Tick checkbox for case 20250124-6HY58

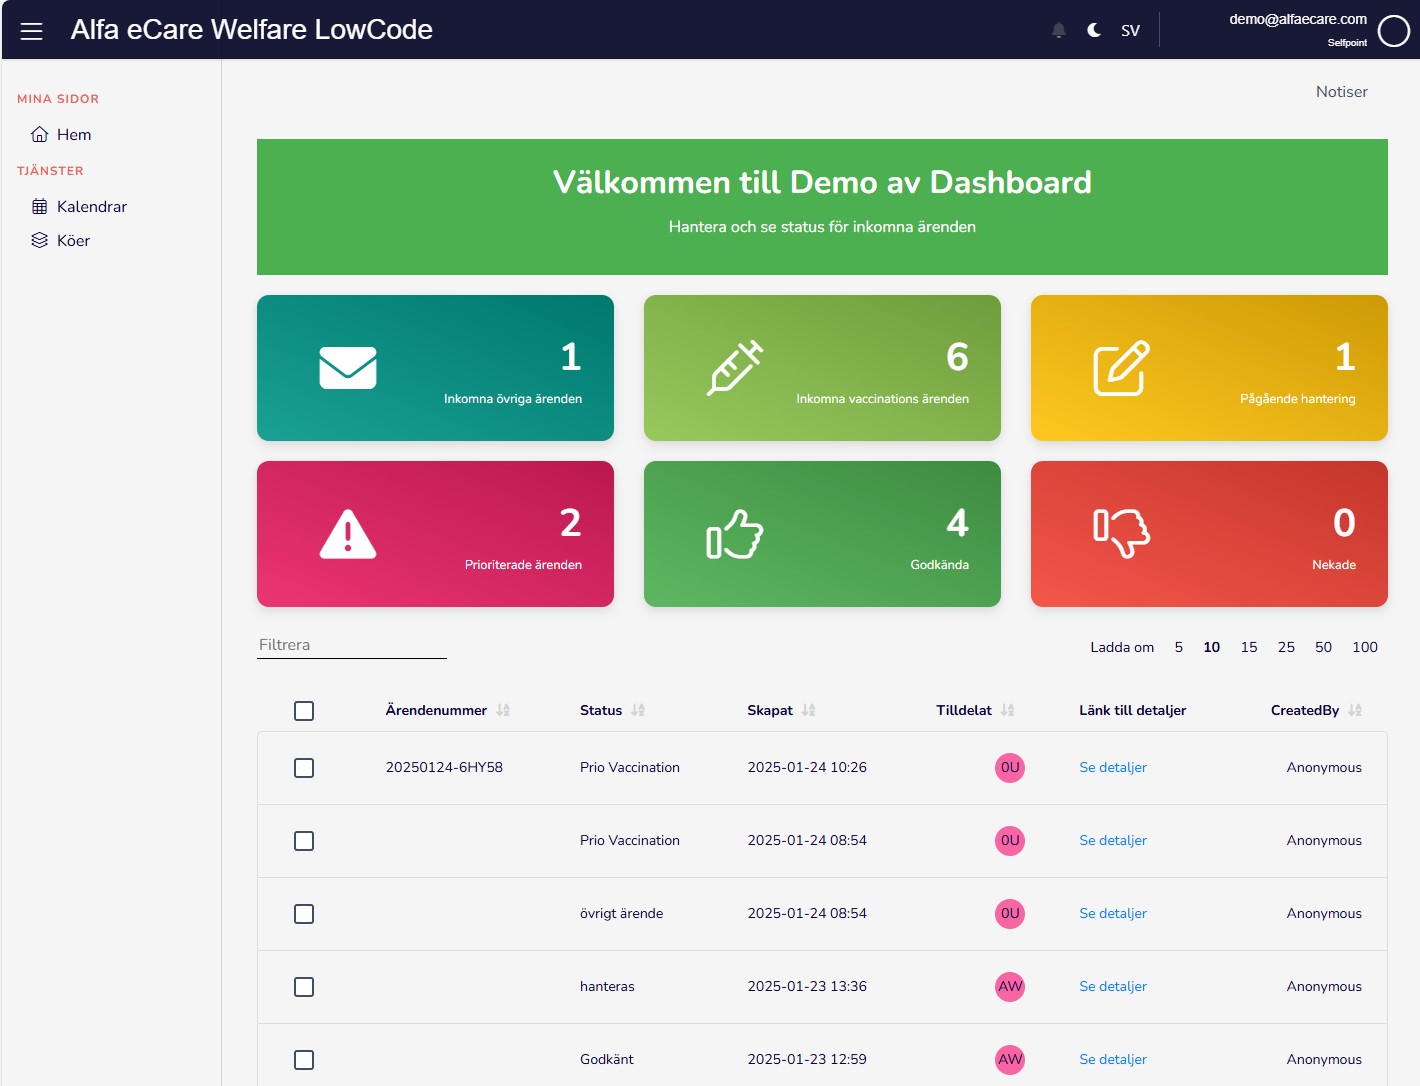[x=304, y=768]
